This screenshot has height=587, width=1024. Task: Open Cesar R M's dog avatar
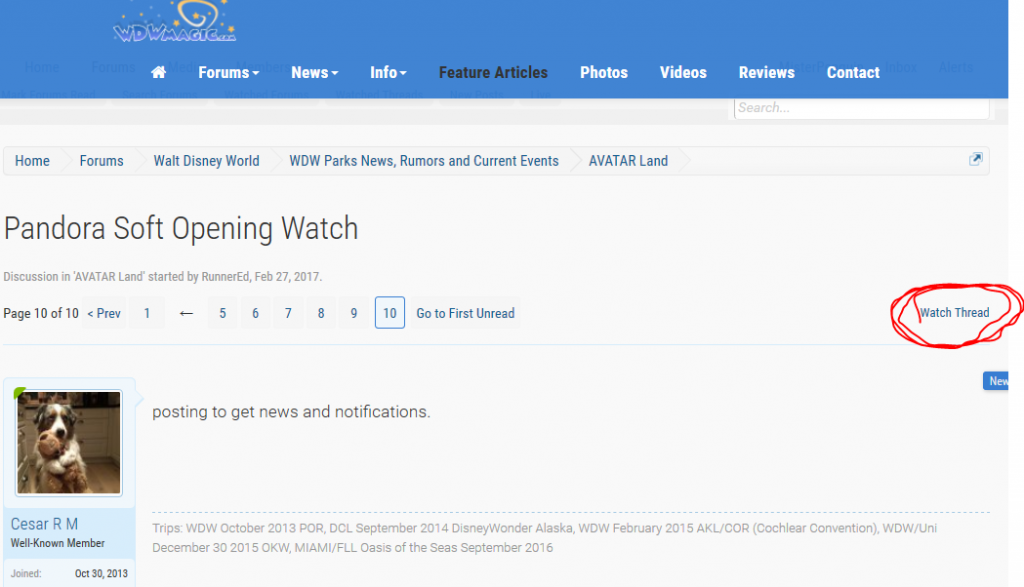click(69, 442)
